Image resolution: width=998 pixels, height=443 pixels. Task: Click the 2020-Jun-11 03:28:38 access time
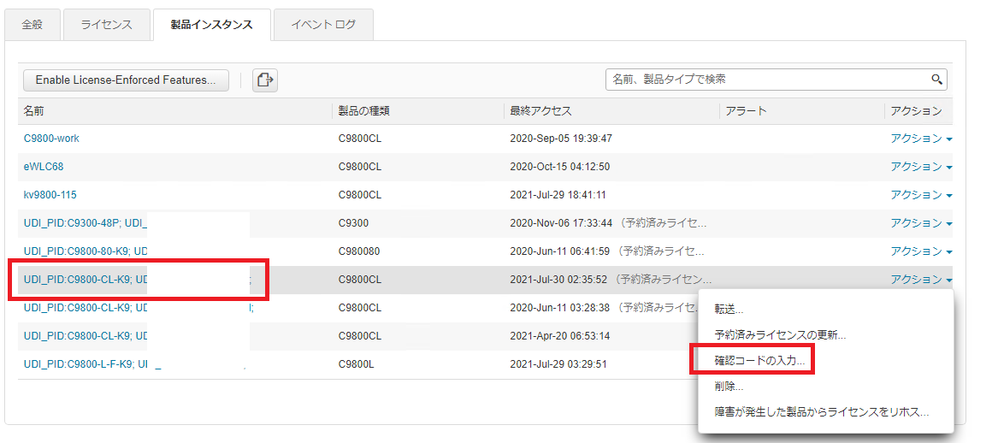[560, 307]
